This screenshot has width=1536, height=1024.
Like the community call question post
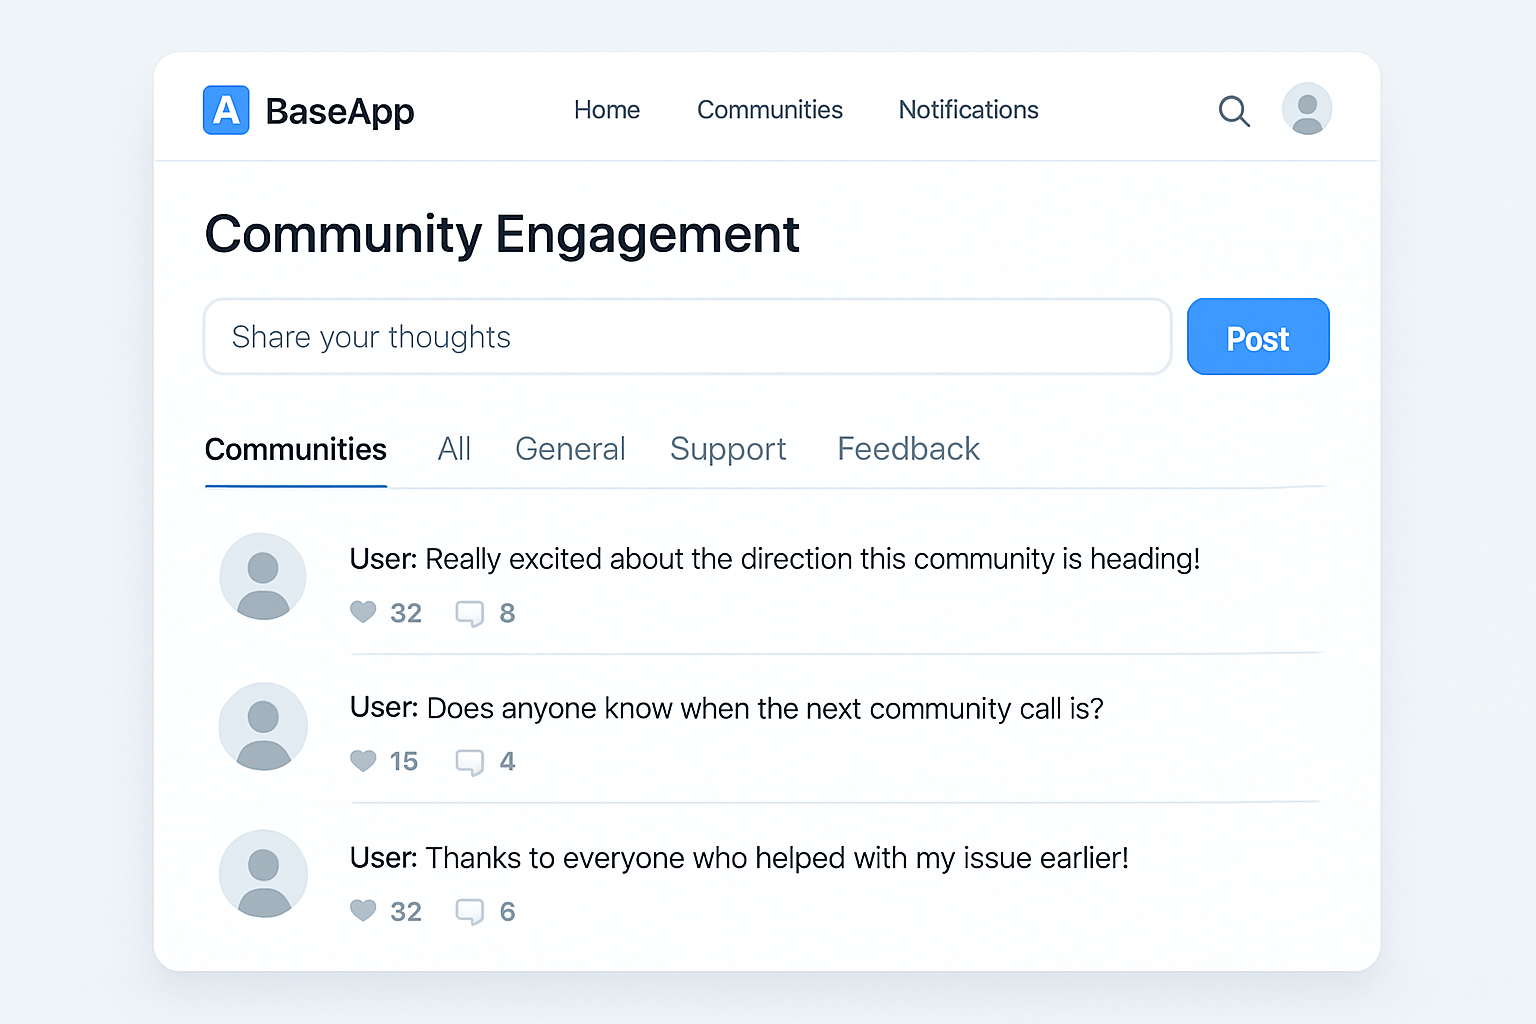pos(363,761)
